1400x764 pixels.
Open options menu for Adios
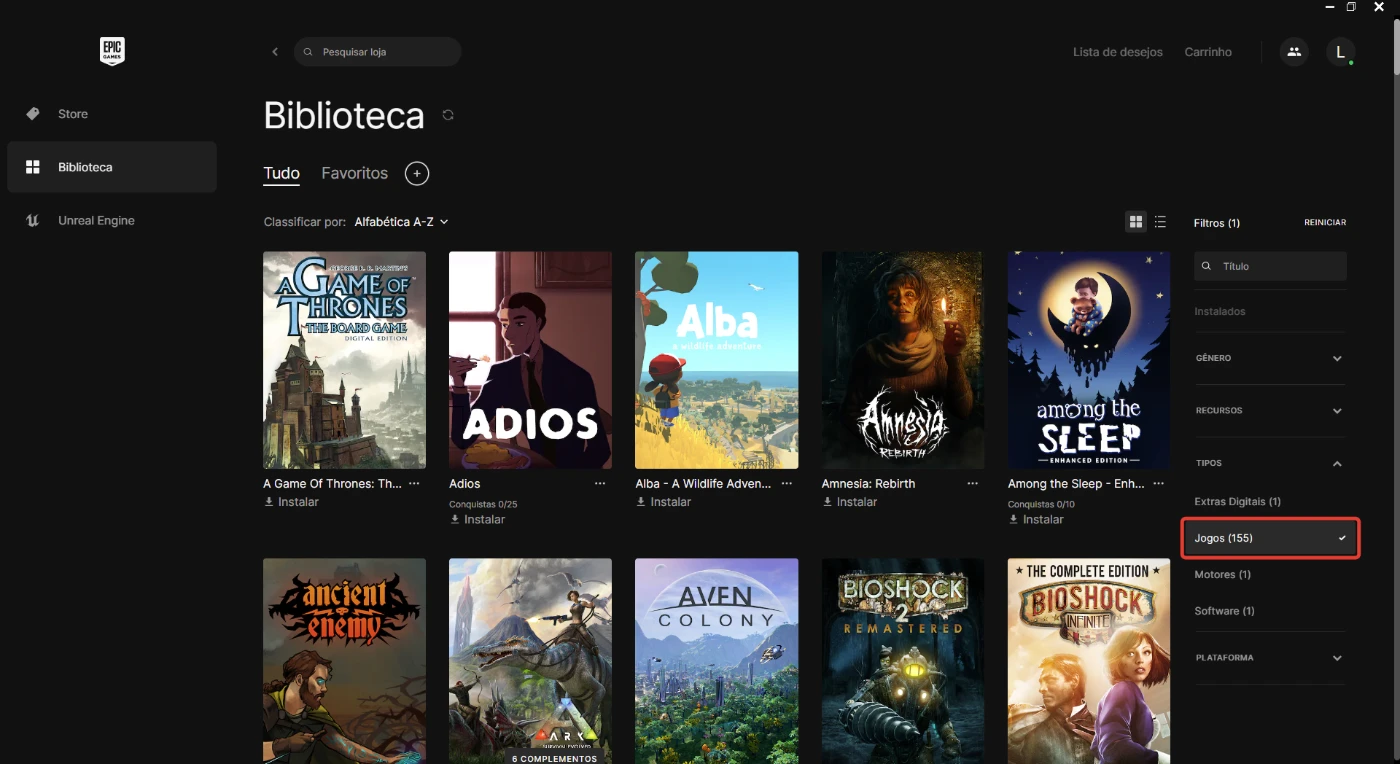point(600,483)
